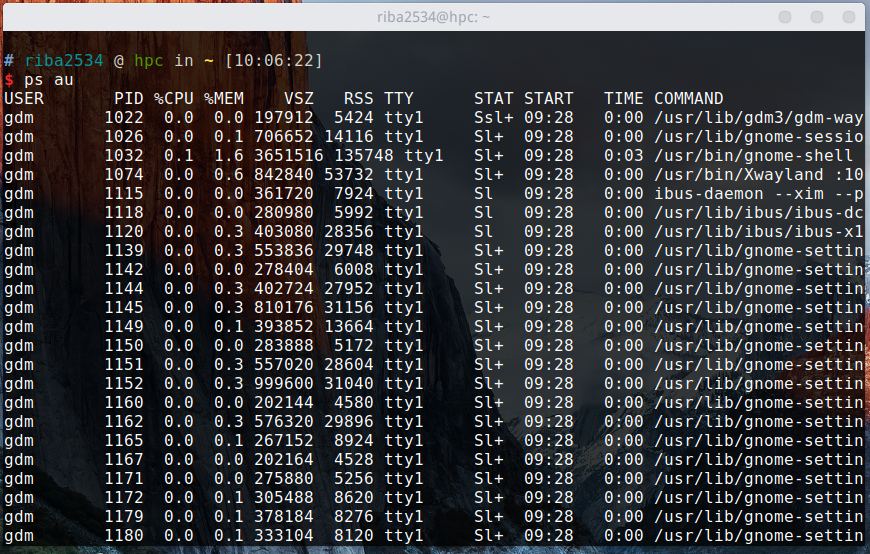
Task: Click the /usr/bin/gnome-shell command entry
Action: click(x=753, y=155)
